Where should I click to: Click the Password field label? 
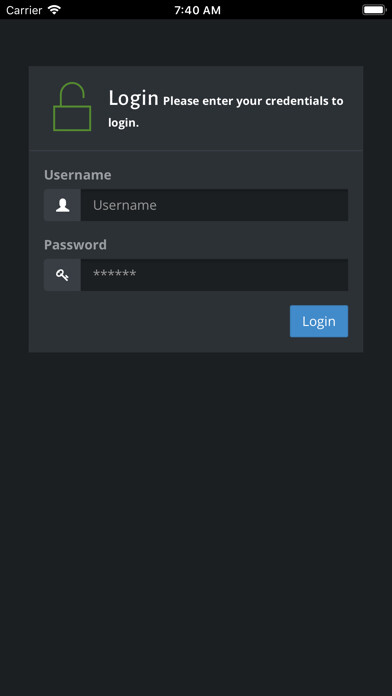75,245
